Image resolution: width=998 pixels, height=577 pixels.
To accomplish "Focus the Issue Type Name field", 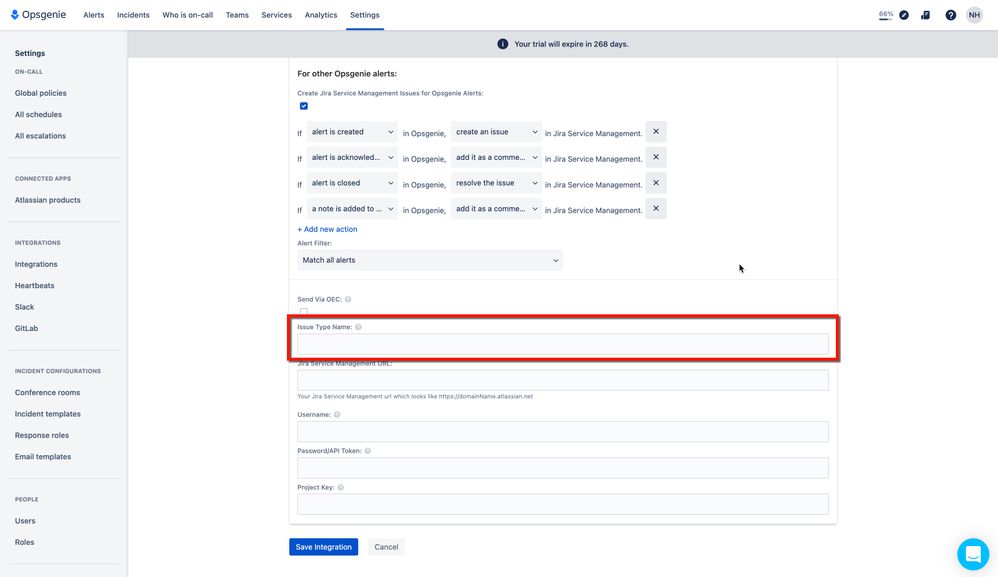I will 563,344.
